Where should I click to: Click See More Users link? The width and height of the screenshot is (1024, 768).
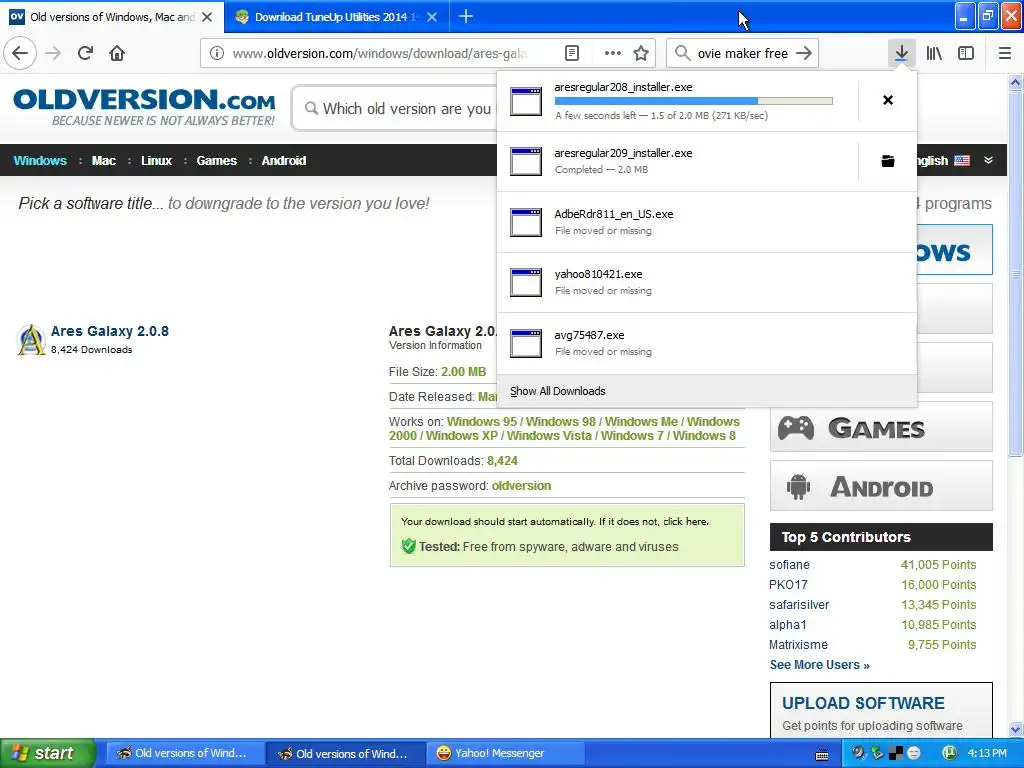pyautogui.click(x=820, y=665)
